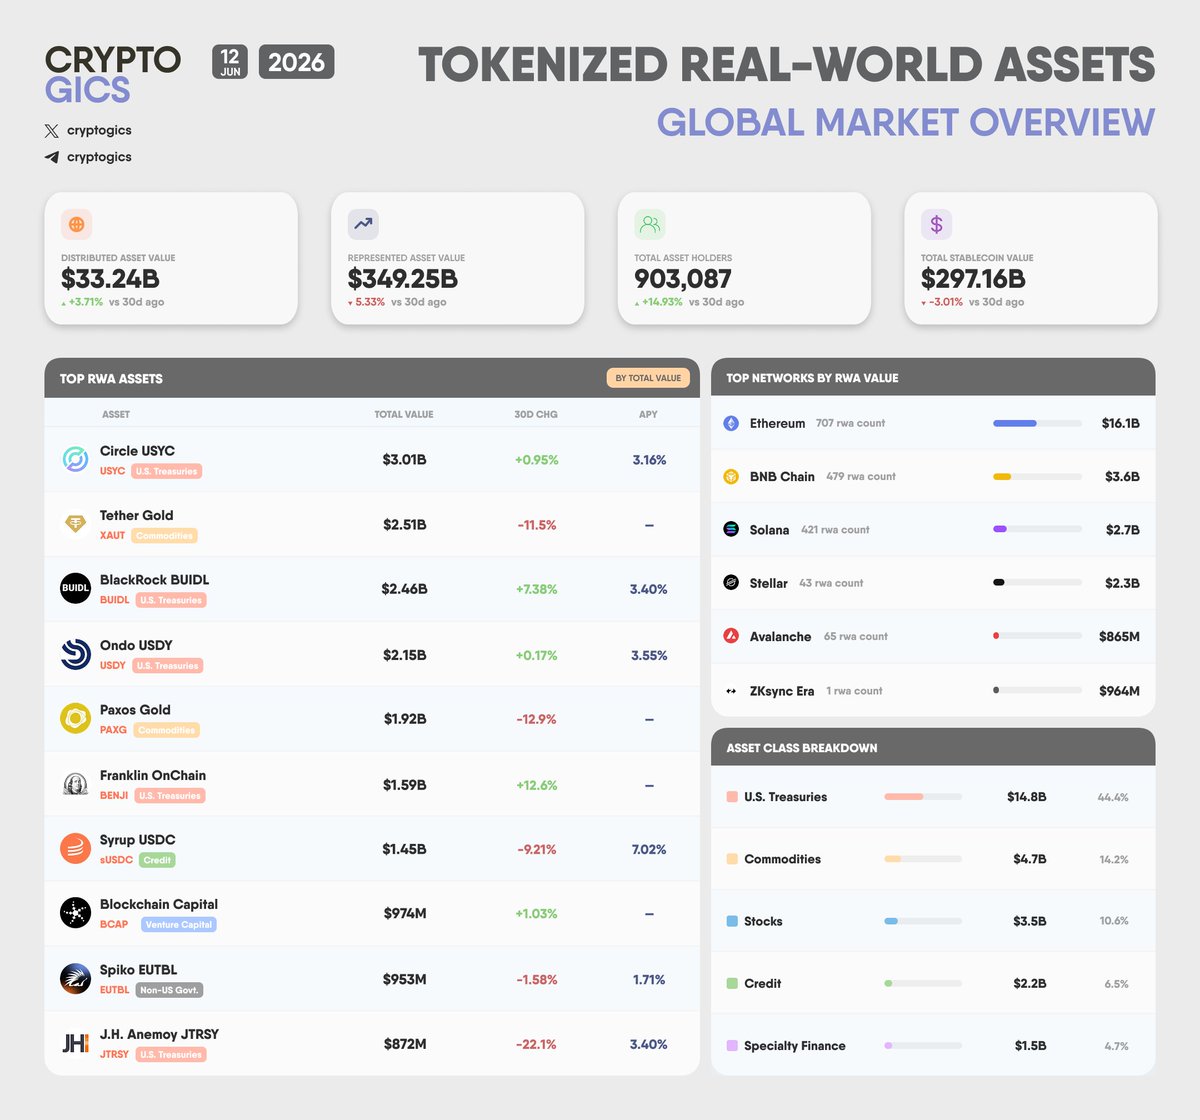Click the Stellar network icon
Image resolution: width=1200 pixels, height=1120 pixels.
pos(731,582)
